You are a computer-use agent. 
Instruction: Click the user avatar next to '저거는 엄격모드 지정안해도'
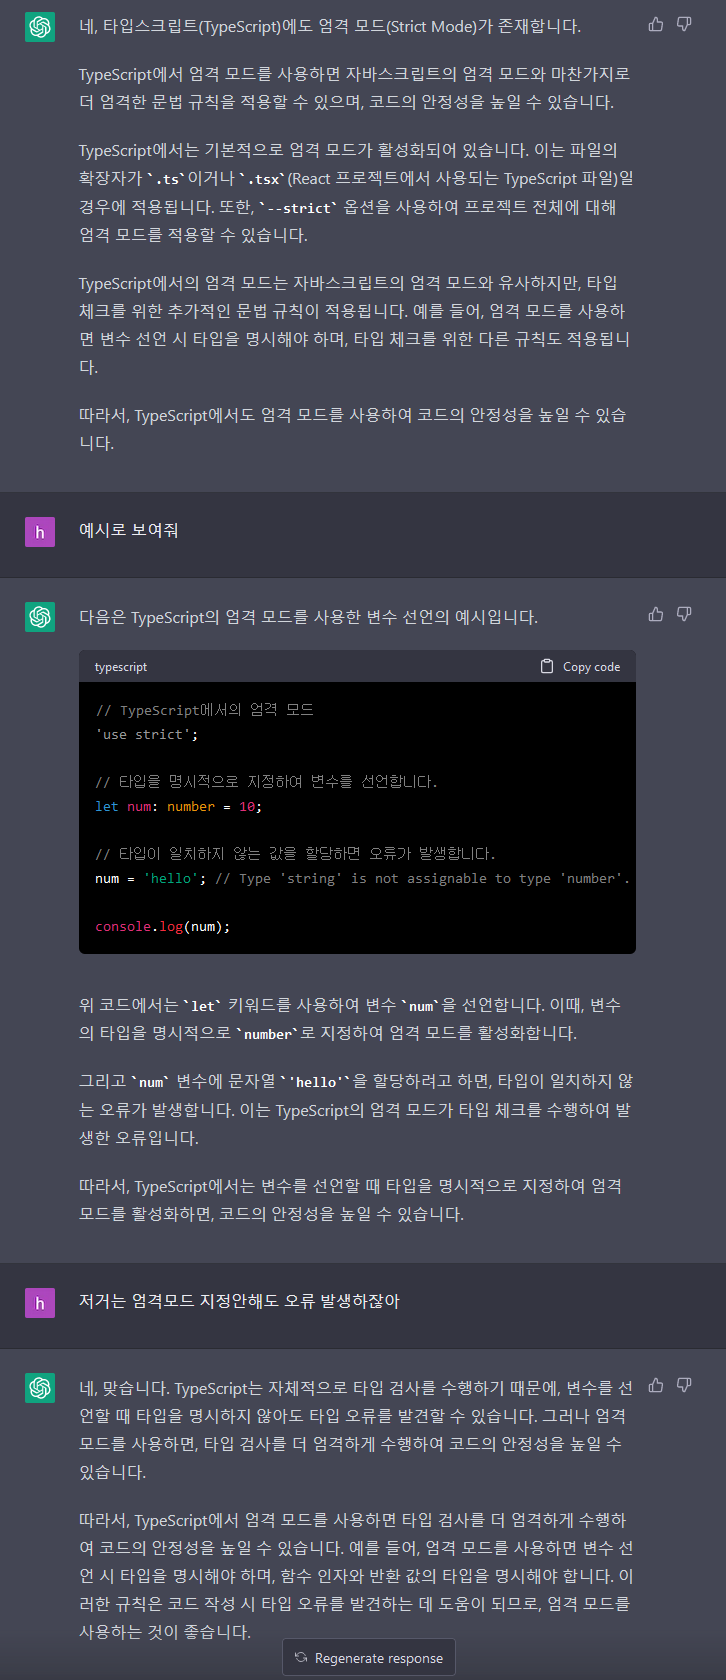click(x=40, y=1303)
